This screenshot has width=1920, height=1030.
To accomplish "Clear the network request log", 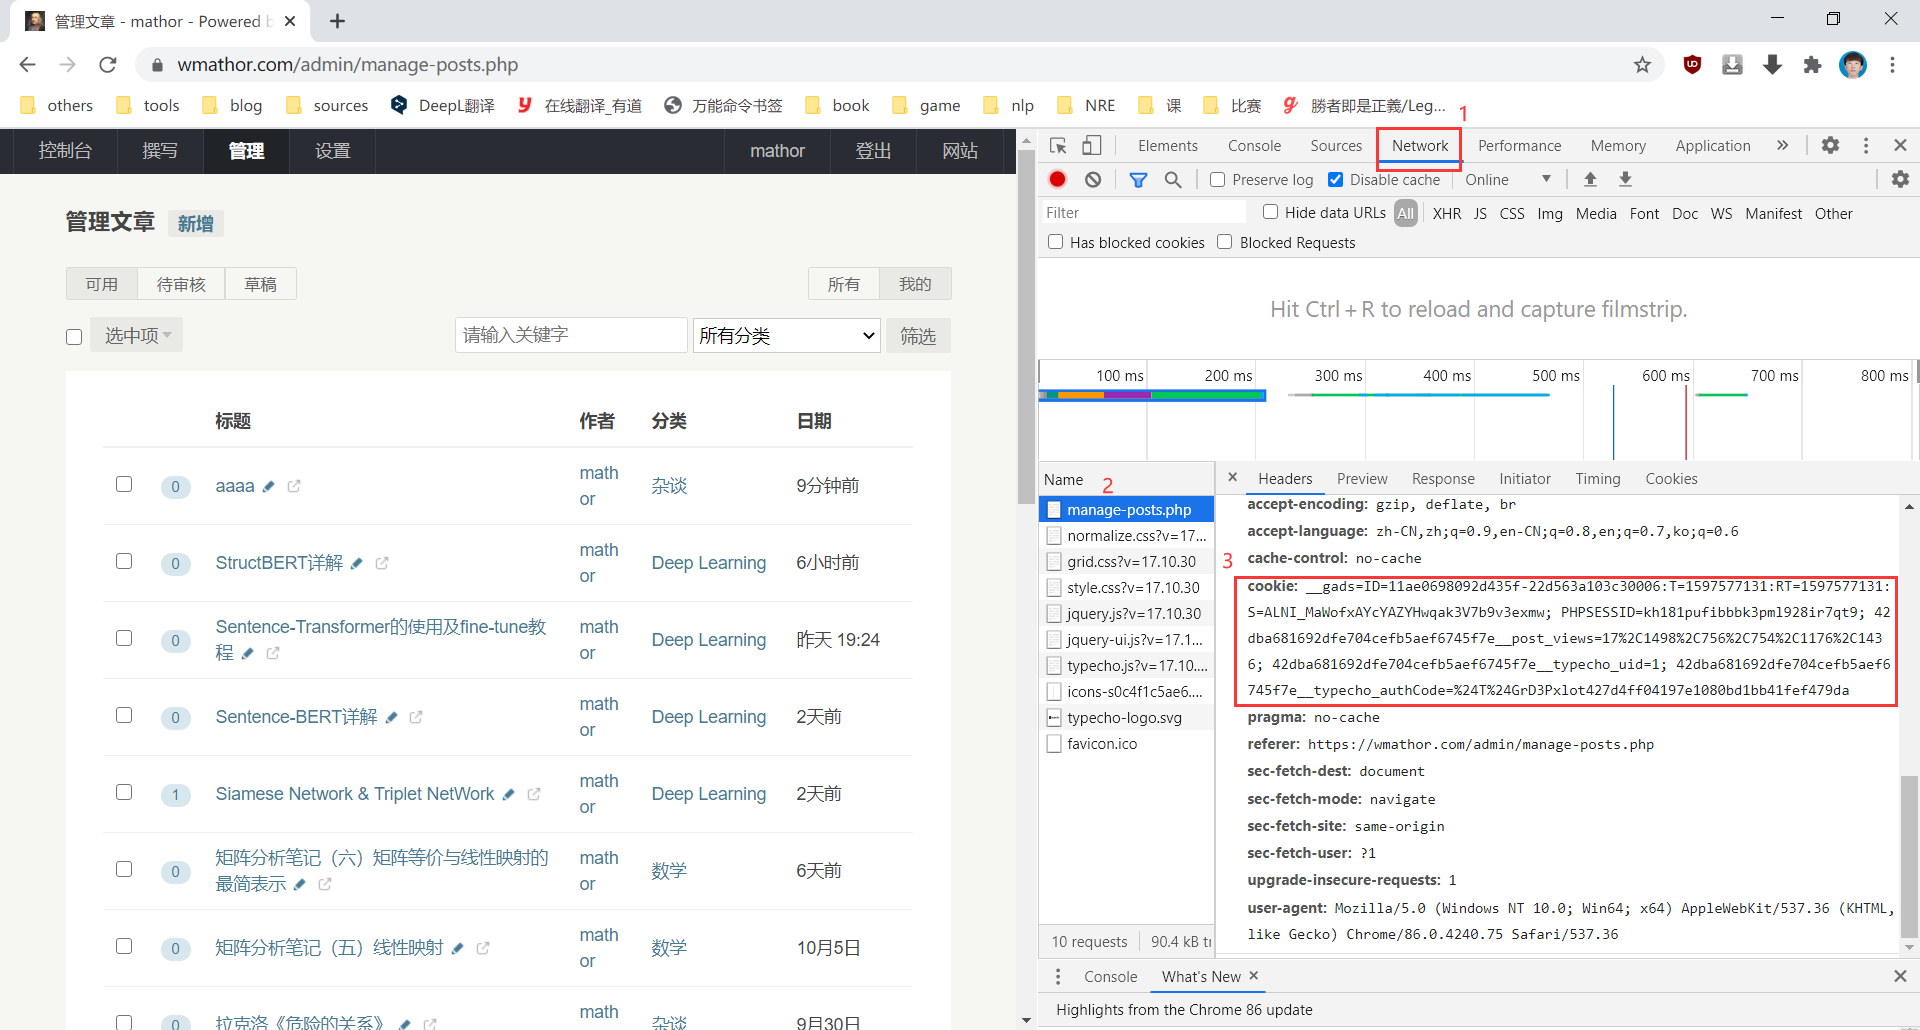I will pos(1093,179).
